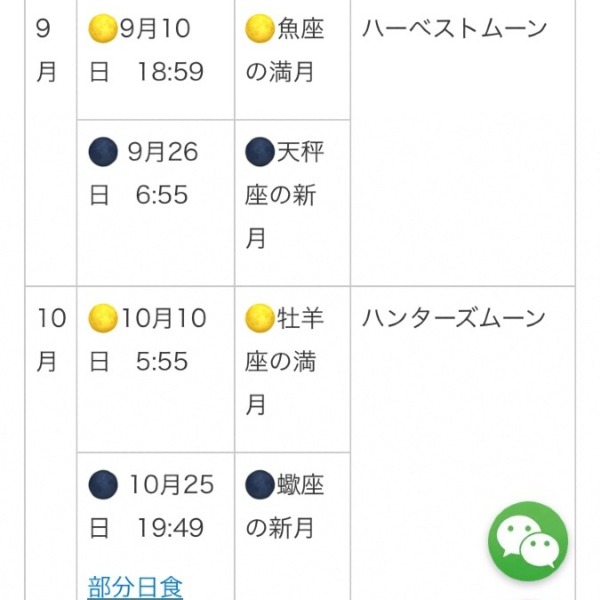Click the 魚座の満月 cell
This screenshot has height=600, width=600.
point(292,59)
